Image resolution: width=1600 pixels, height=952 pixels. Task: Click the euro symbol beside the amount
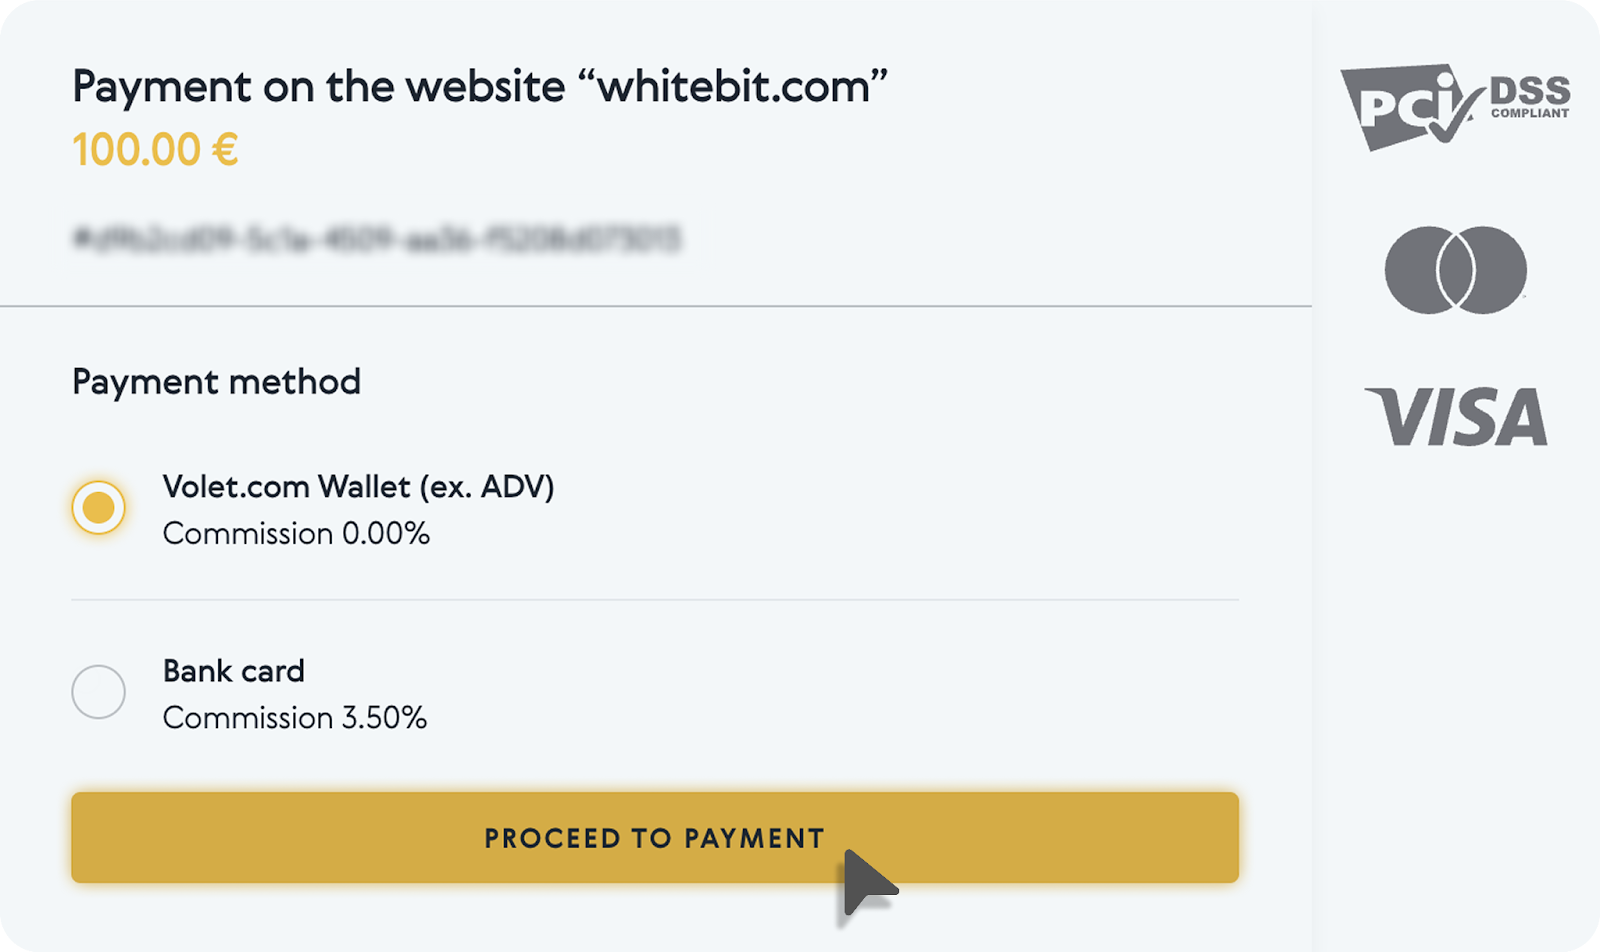[x=225, y=151]
